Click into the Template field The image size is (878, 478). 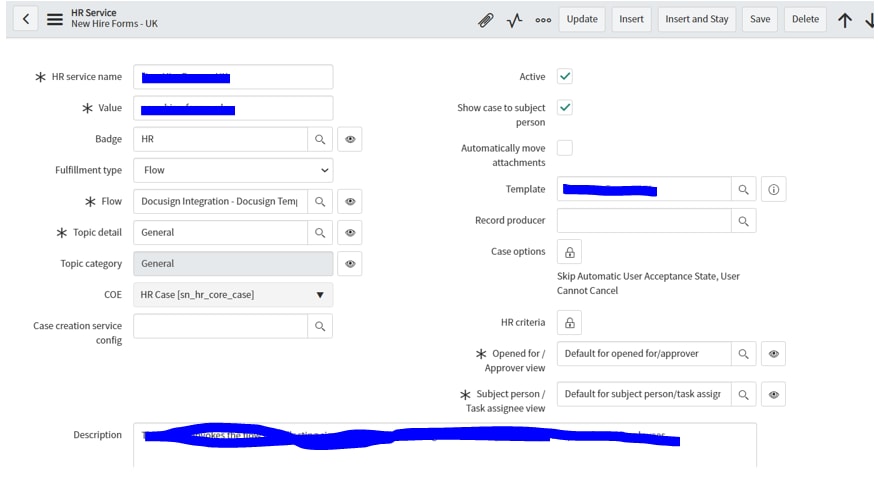pos(644,190)
